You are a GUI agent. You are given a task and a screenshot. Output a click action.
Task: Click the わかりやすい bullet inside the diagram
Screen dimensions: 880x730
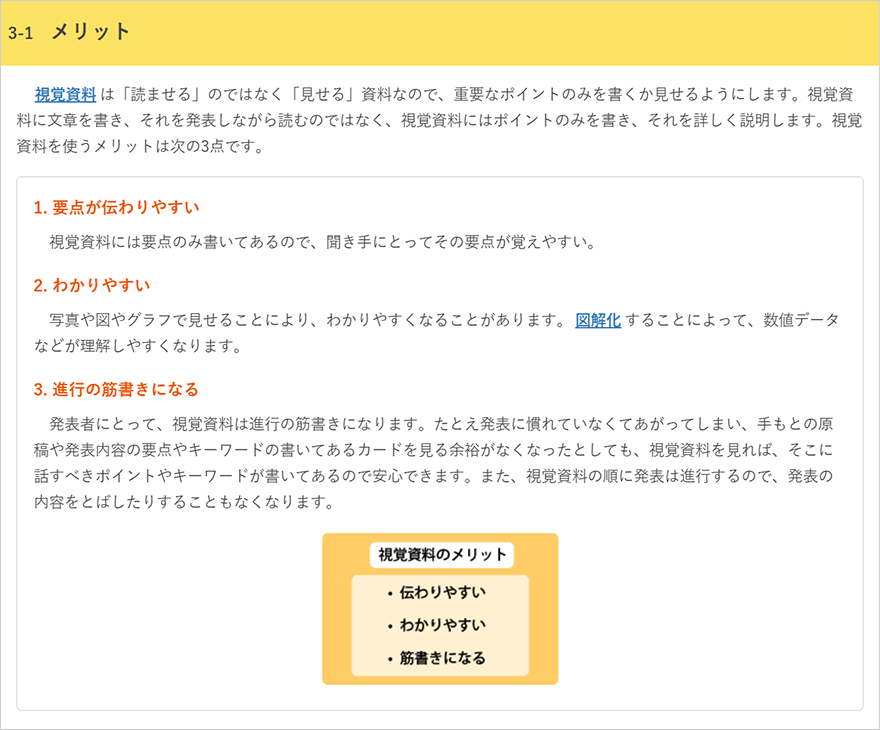click(x=442, y=625)
